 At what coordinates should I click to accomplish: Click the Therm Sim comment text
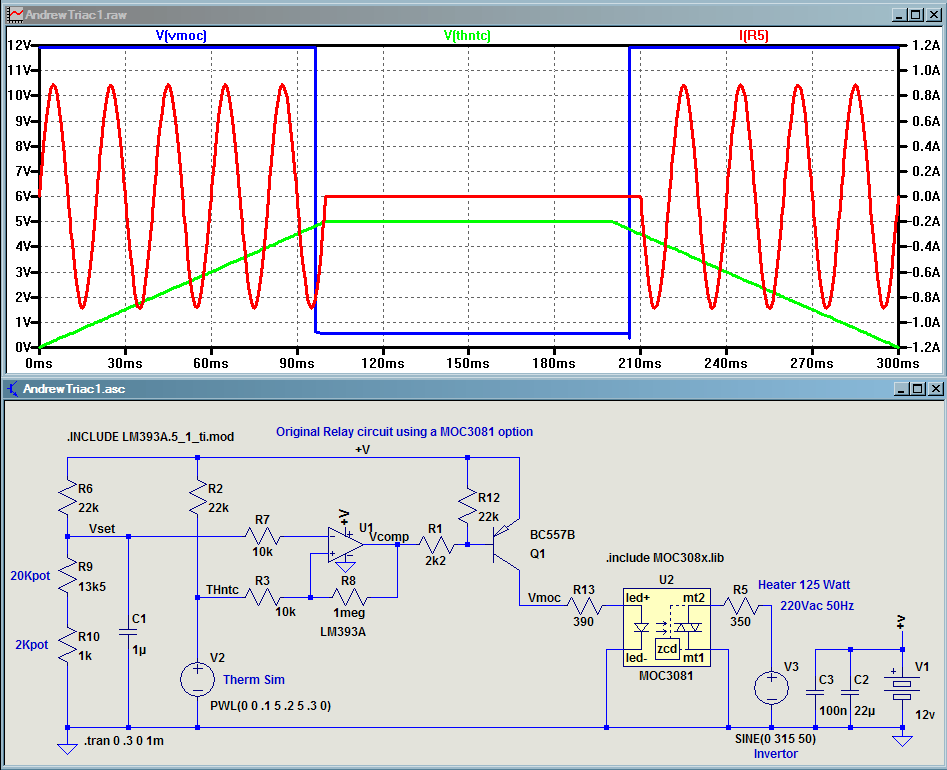(254, 679)
